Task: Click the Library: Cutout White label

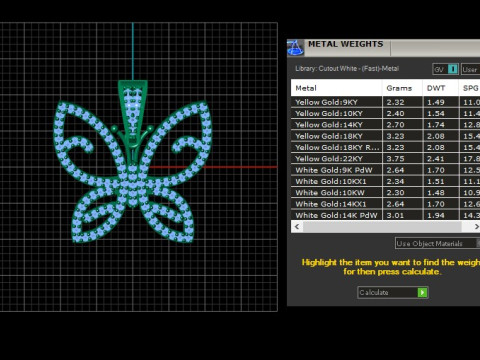Action: (x=347, y=69)
